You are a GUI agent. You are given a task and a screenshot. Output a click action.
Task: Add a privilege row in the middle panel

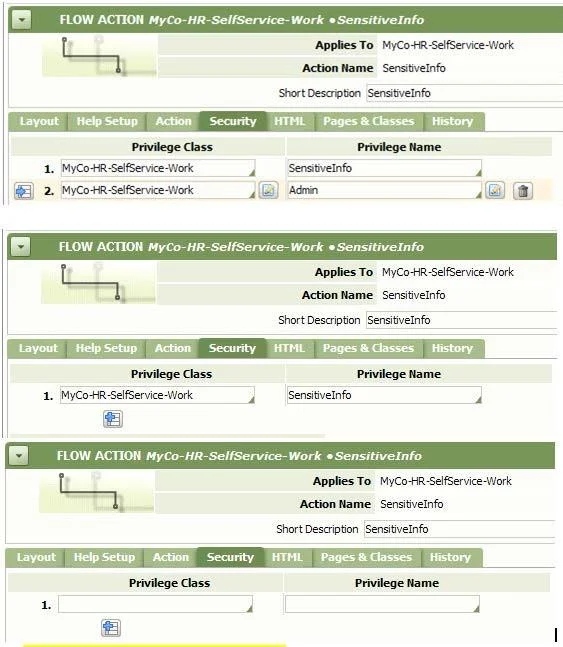[x=113, y=419]
